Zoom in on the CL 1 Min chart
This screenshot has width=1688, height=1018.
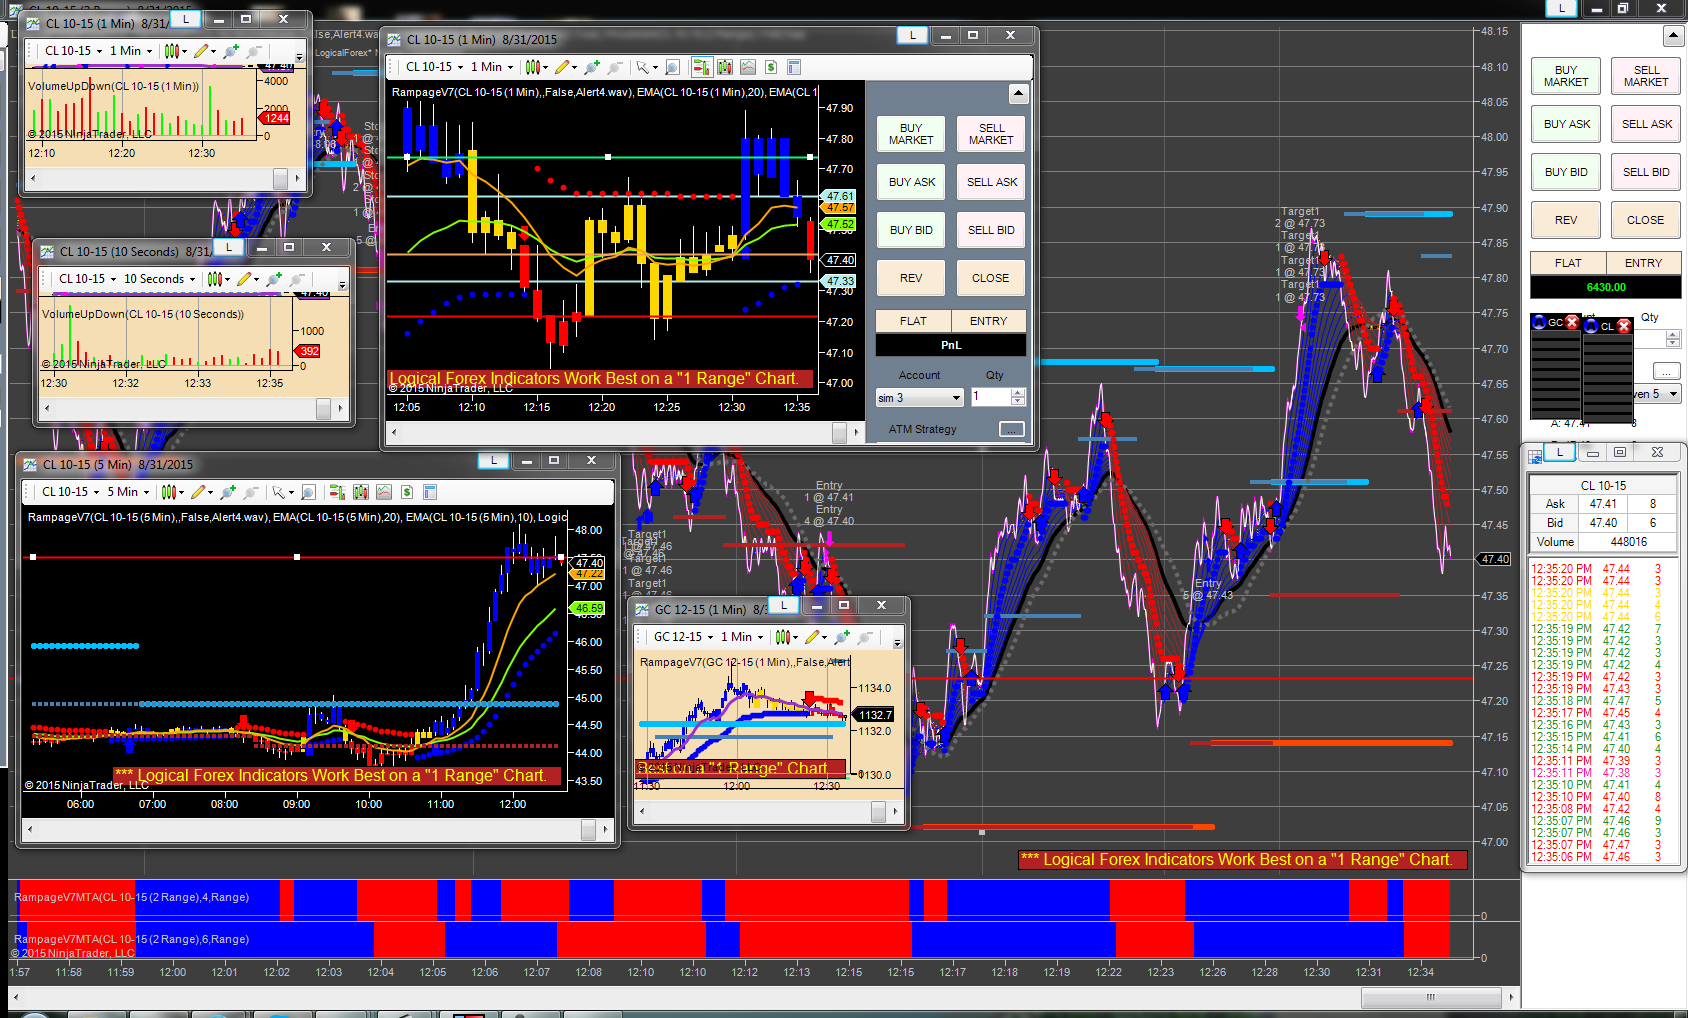592,67
